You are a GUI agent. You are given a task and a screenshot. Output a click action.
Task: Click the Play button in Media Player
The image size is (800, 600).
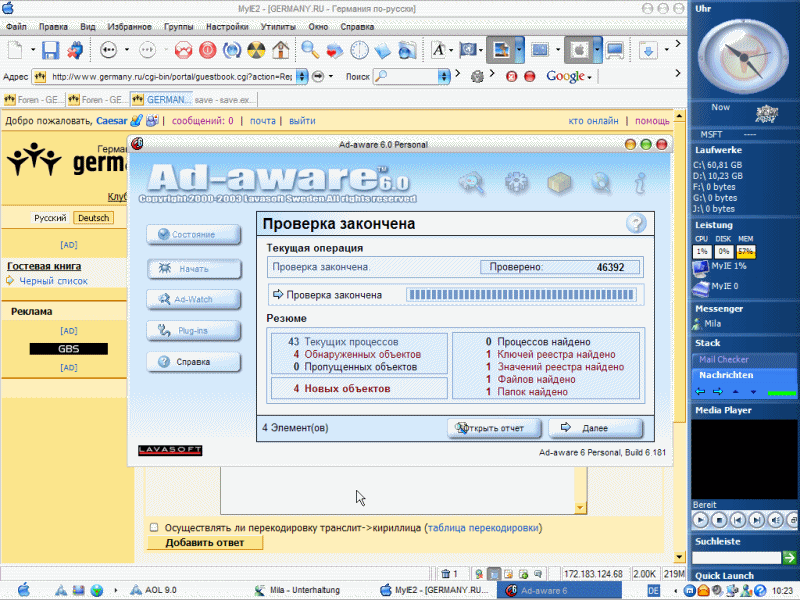point(701,520)
